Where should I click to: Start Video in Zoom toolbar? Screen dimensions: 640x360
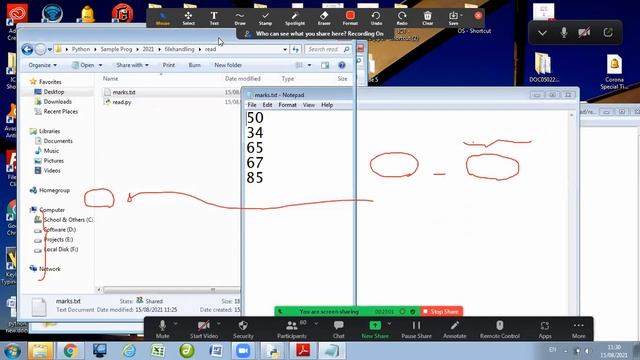(x=204, y=329)
